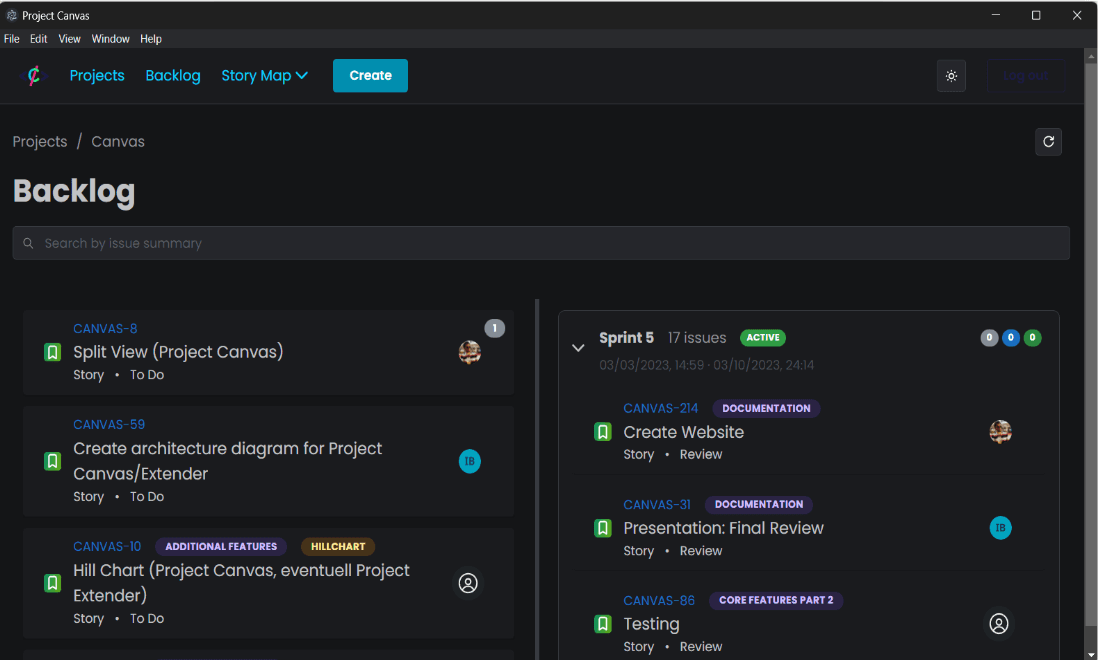Screen dimensions: 1098x660
Task: Select the story type icon beside CANVAS-8
Action: (x=52, y=351)
